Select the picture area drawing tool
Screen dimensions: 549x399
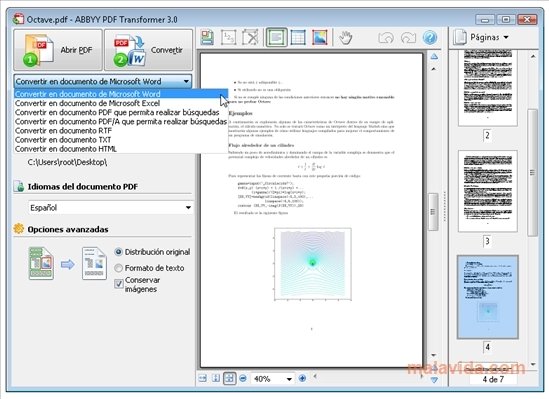coord(319,37)
